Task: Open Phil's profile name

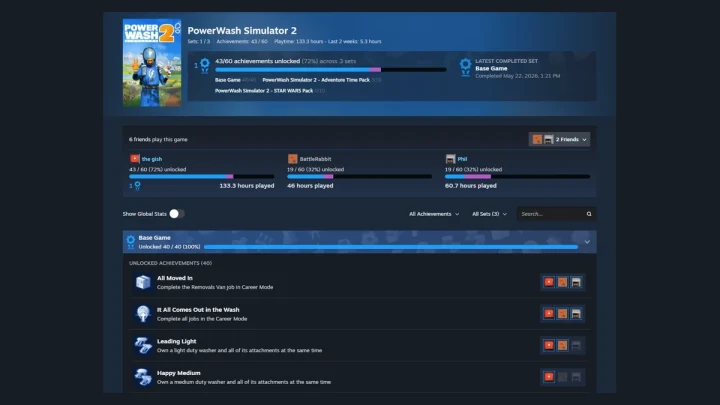Action: coord(462,159)
